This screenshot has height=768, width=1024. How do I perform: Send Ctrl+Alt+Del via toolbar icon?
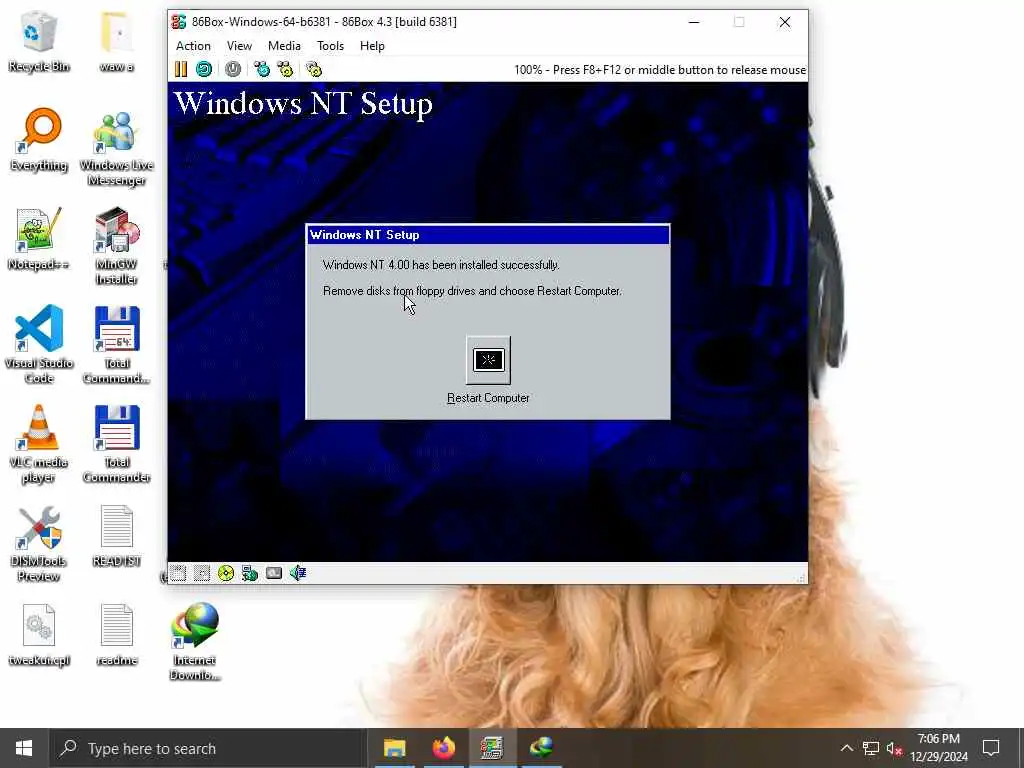click(262, 69)
